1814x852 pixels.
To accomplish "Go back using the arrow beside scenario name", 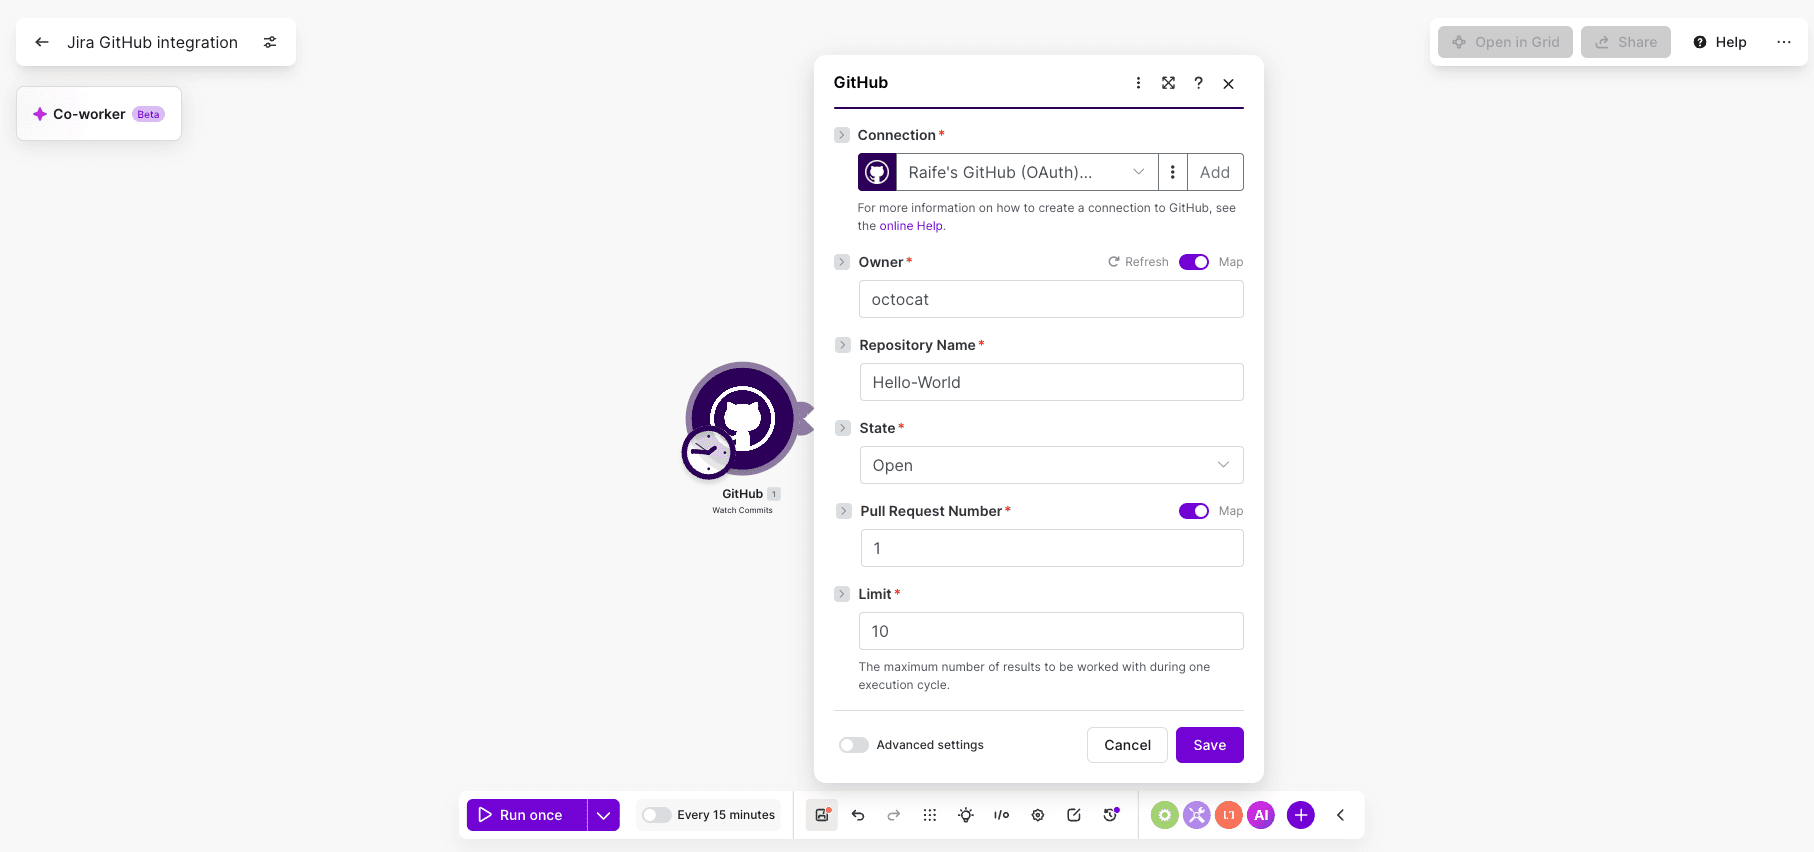I will click(x=42, y=42).
